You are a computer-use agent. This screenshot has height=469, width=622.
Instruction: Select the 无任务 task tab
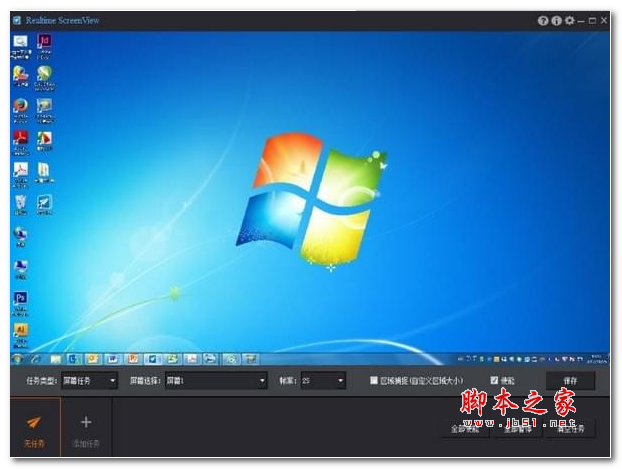click(x=35, y=427)
